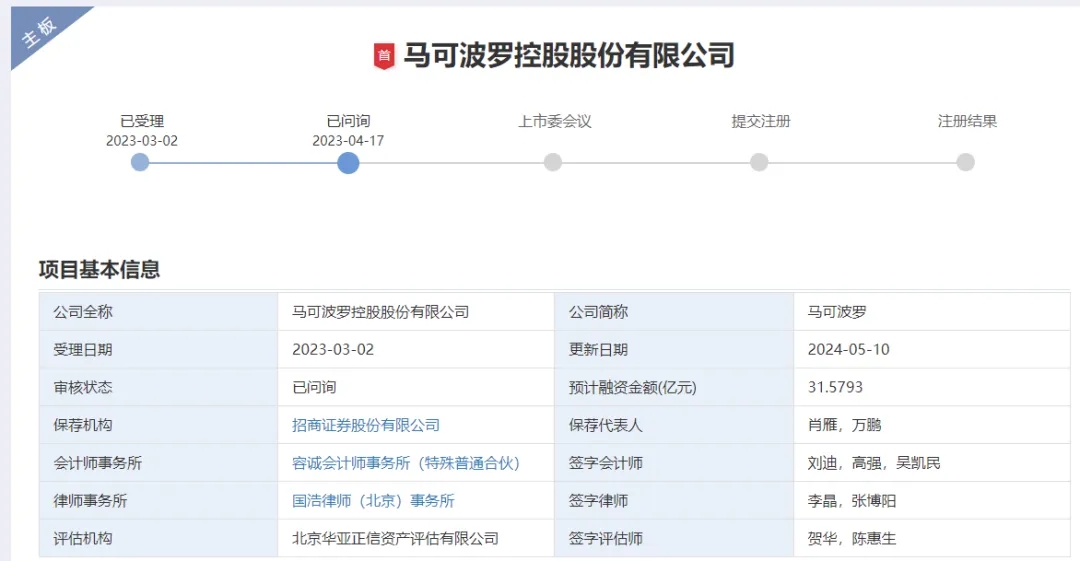
Task: Click the lawyers 李晶，张博阳
Action: tap(852, 501)
